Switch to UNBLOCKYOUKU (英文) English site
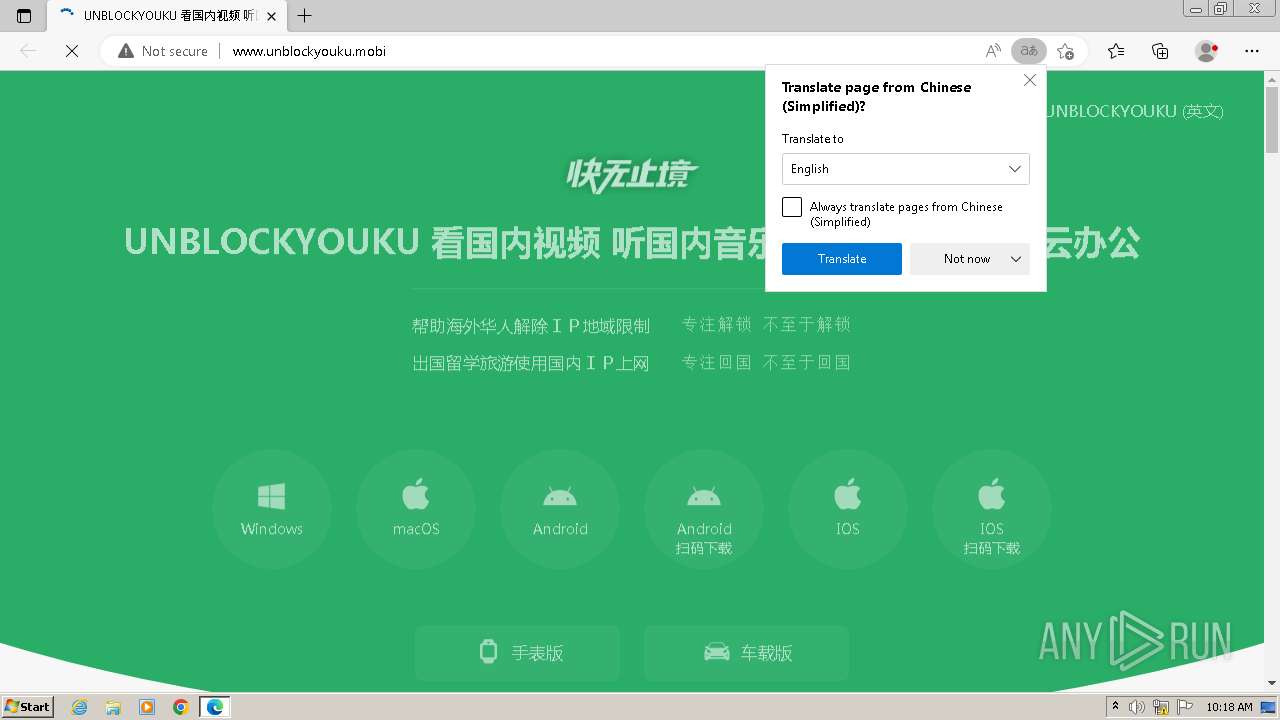Screen dimensions: 1280x720 [x=1135, y=111]
